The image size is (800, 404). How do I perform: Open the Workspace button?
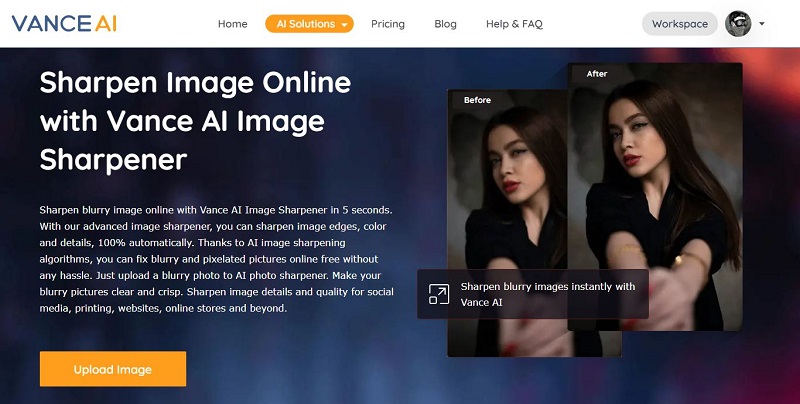click(x=680, y=24)
